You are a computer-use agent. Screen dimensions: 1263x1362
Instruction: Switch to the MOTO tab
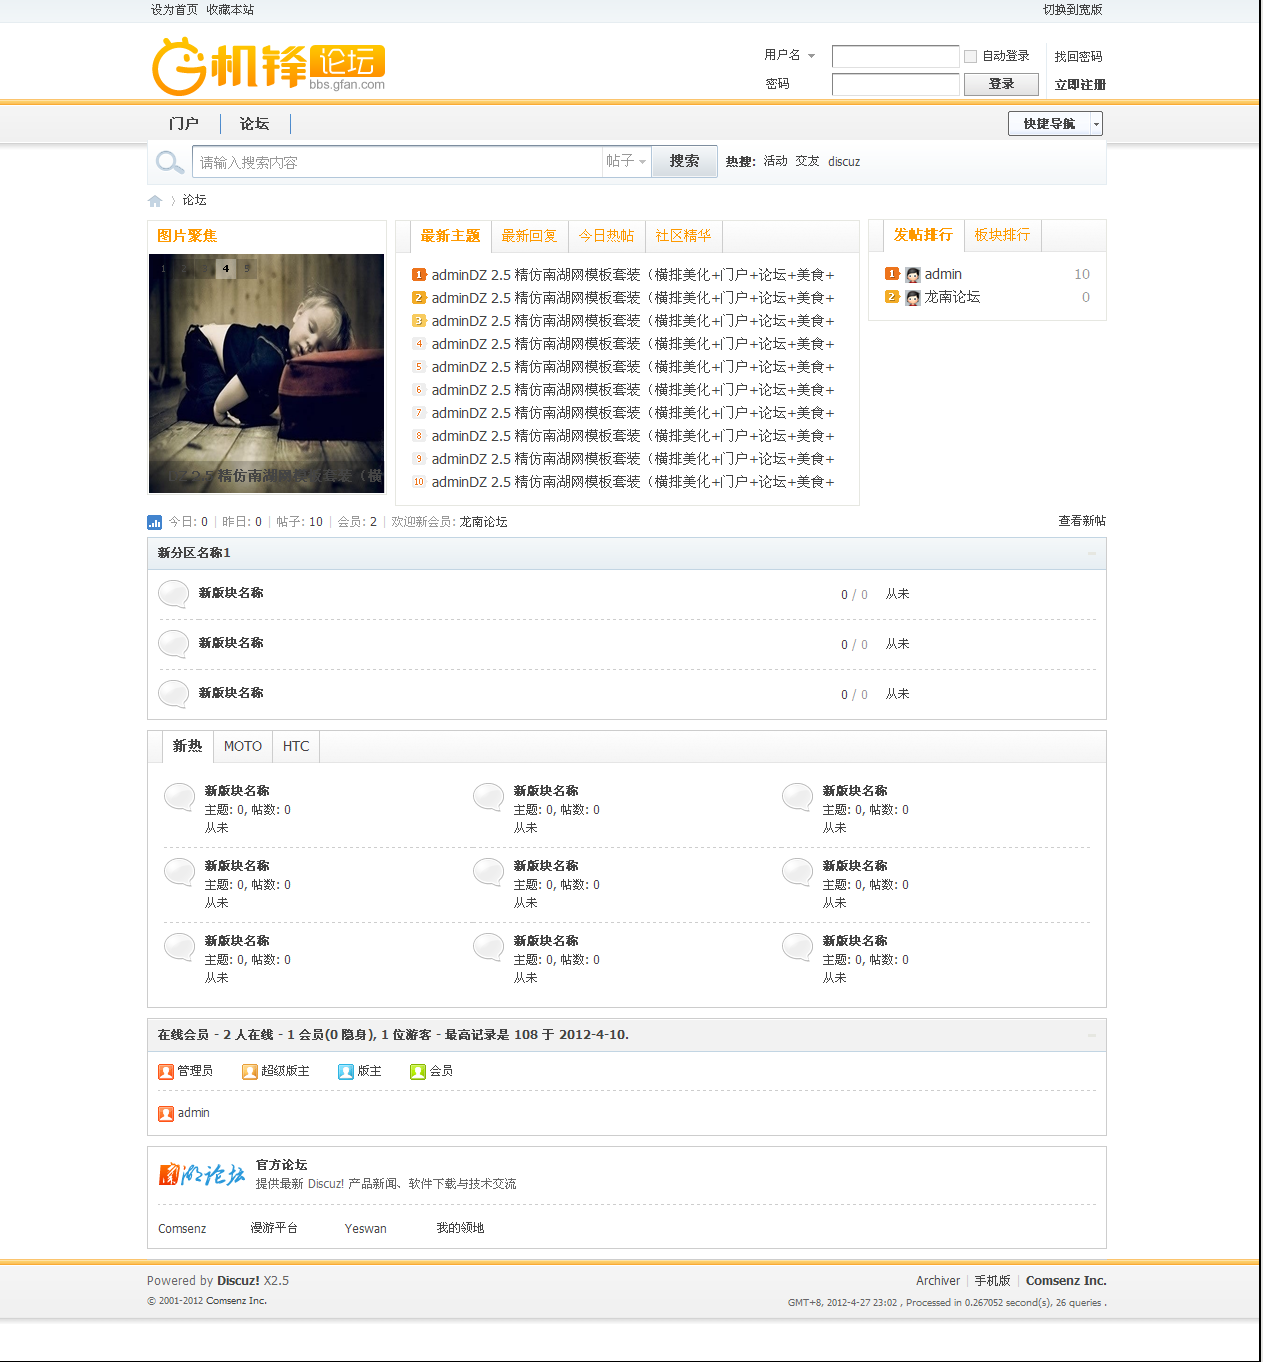(x=242, y=746)
